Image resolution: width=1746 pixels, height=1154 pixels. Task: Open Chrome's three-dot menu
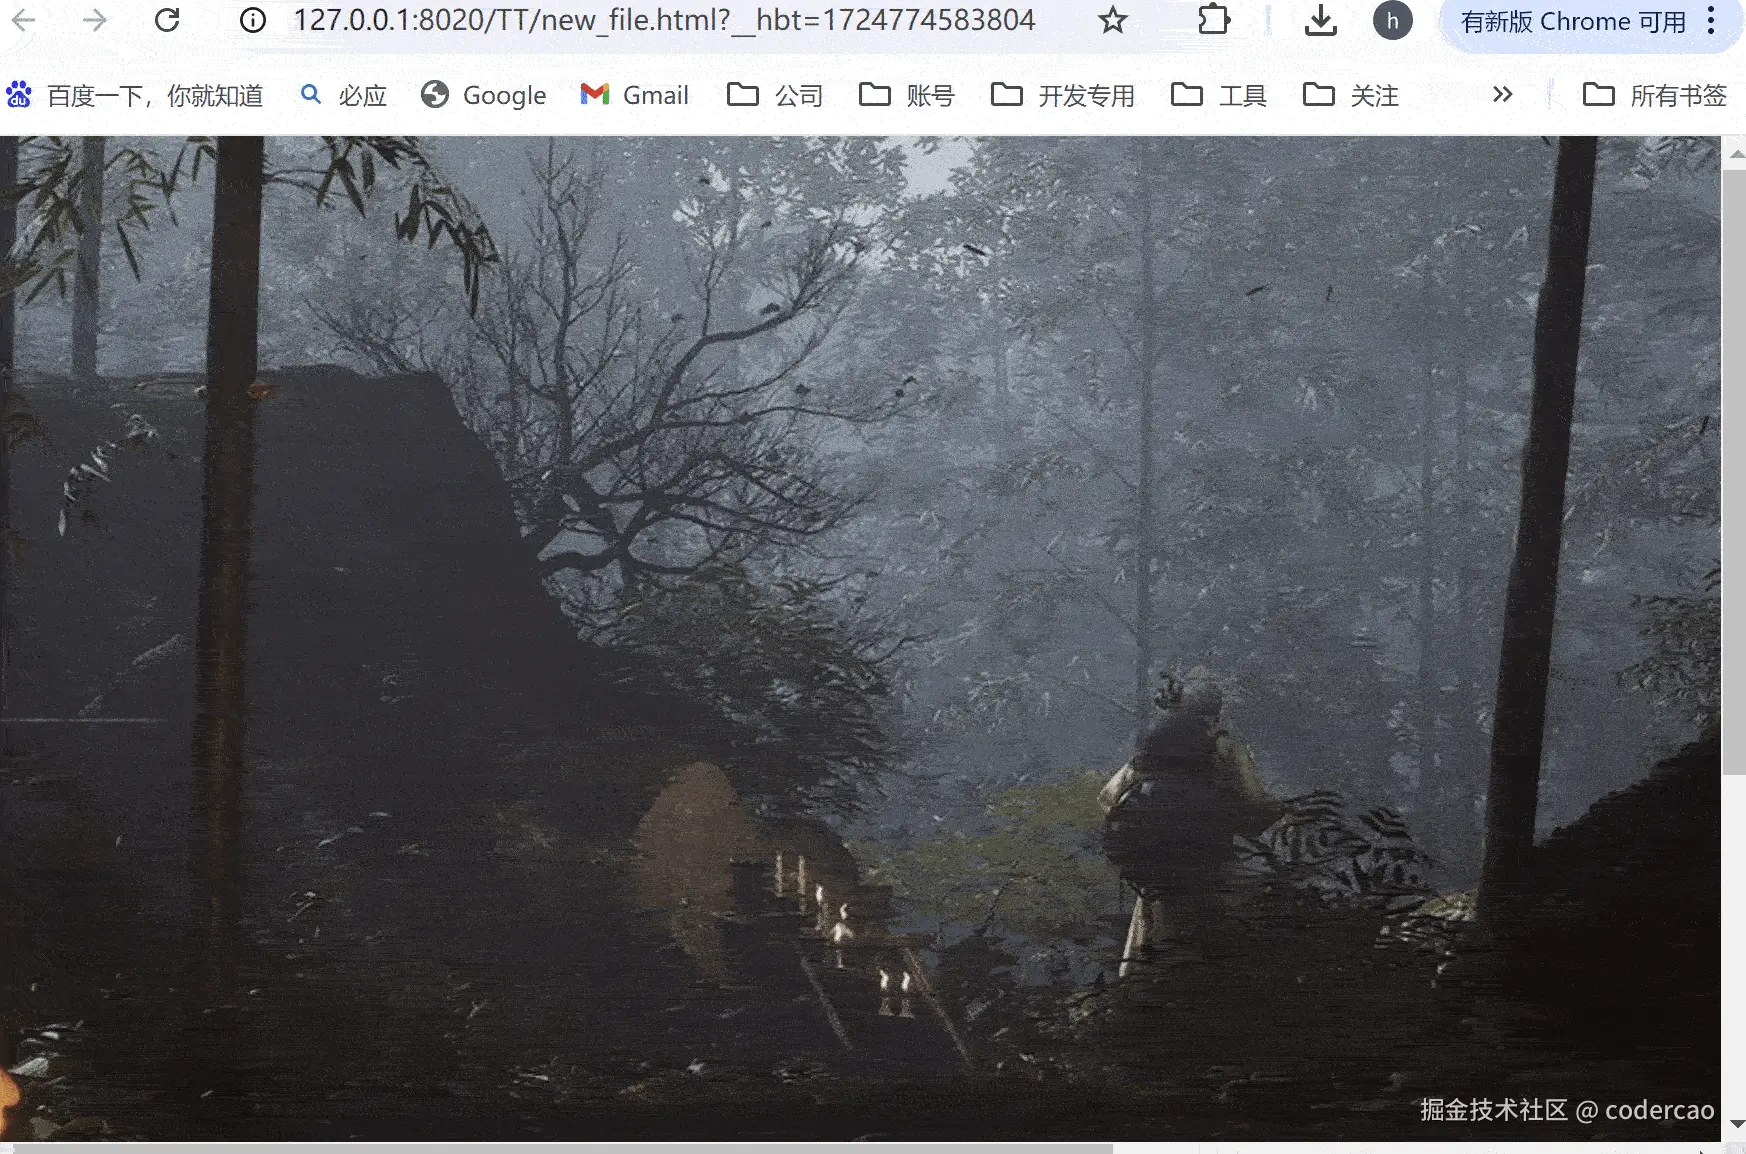point(1711,21)
